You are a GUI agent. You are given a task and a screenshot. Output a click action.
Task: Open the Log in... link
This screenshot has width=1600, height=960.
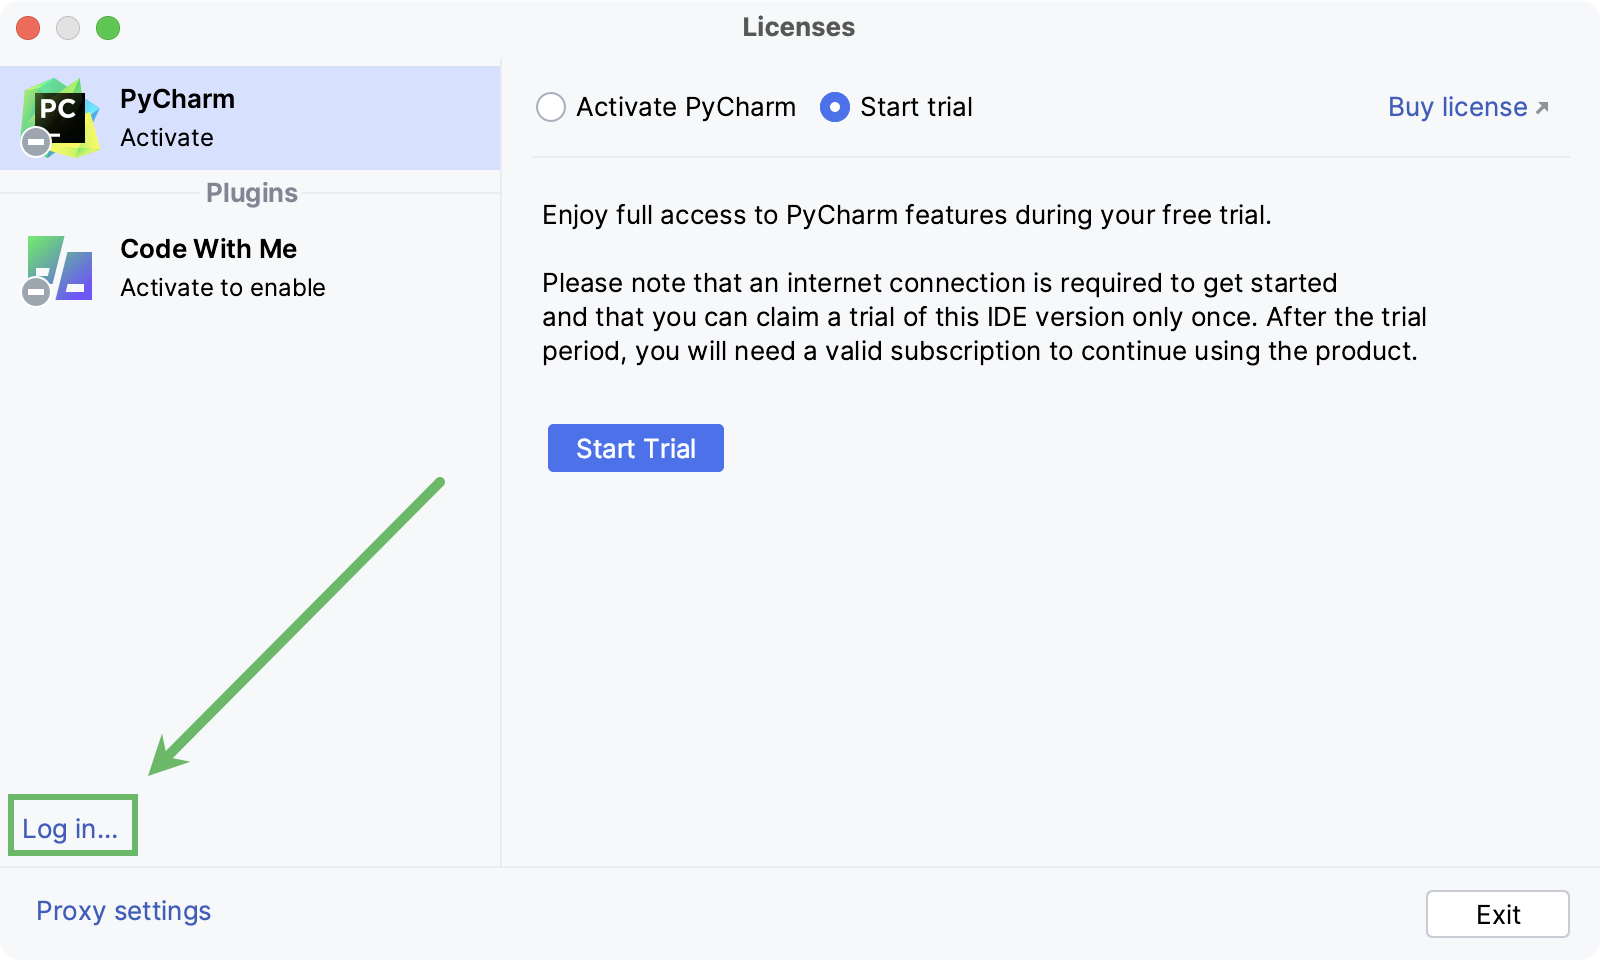pyautogui.click(x=72, y=826)
